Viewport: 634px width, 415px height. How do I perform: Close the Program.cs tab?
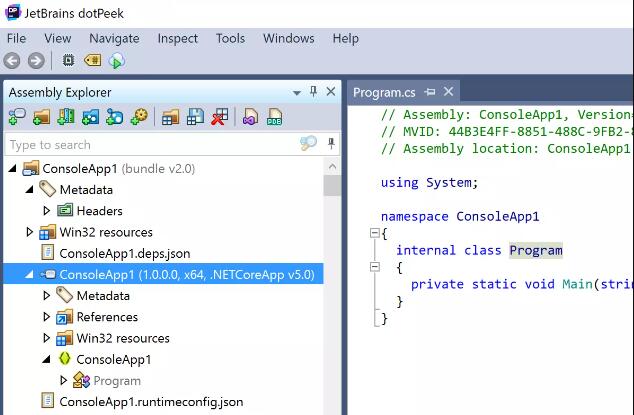click(x=449, y=92)
